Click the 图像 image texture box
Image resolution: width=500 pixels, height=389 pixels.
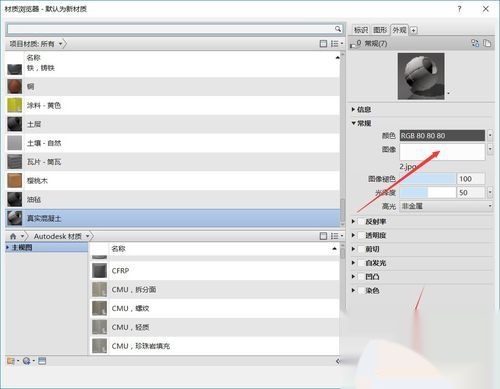coord(442,152)
